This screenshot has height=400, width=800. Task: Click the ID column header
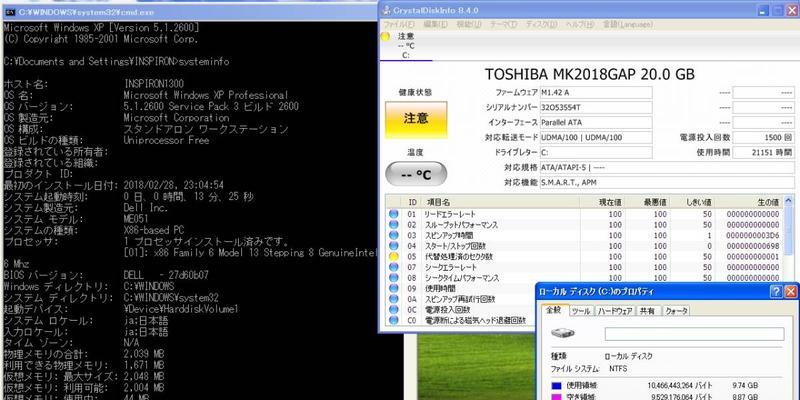(412, 203)
